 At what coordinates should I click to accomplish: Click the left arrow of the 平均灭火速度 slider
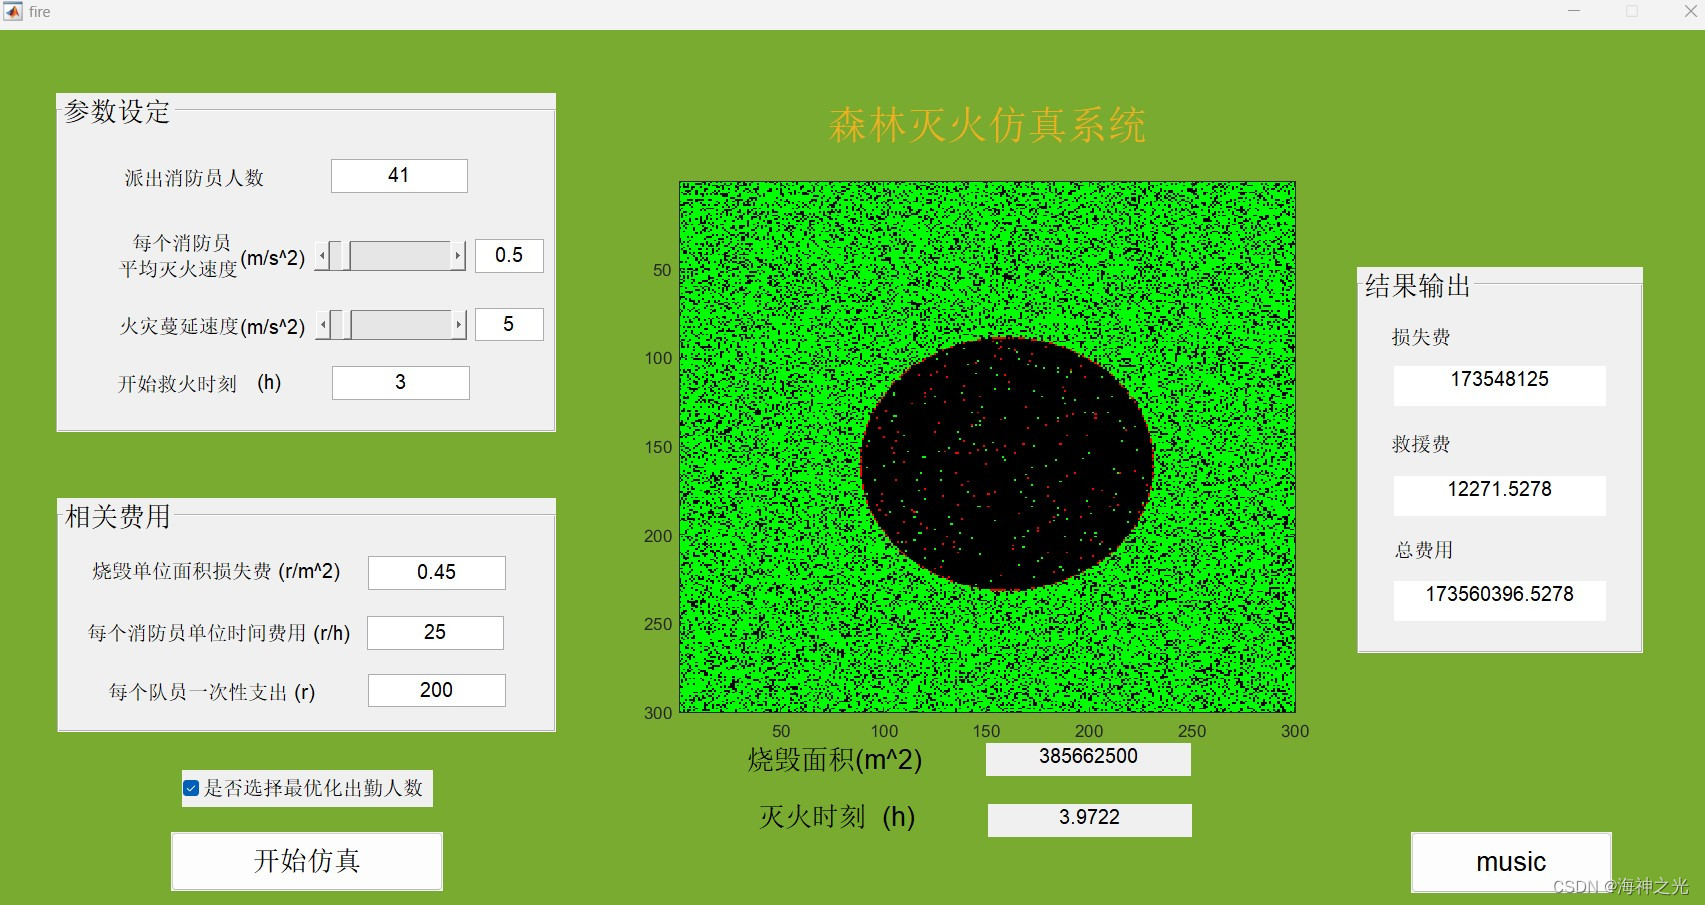click(322, 256)
